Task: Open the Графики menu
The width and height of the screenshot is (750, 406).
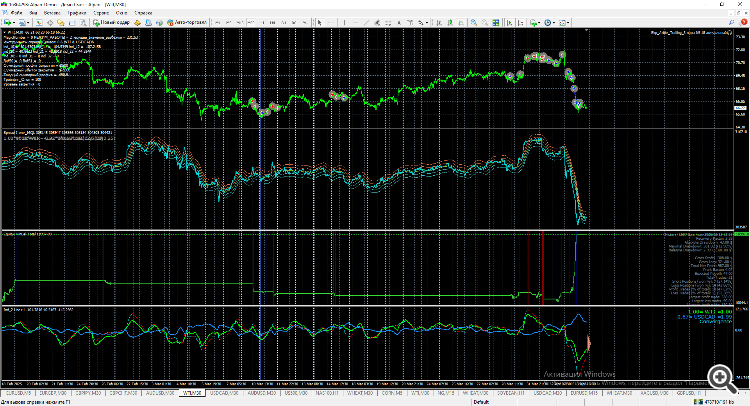Action: point(77,13)
